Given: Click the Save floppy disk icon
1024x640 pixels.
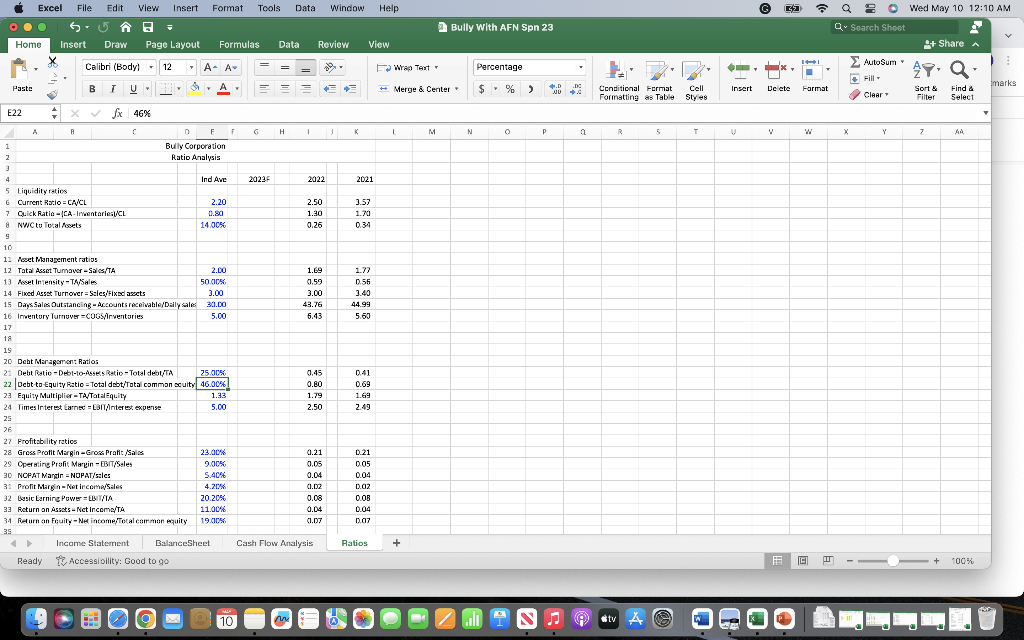Looking at the screenshot, I should tap(148, 27).
